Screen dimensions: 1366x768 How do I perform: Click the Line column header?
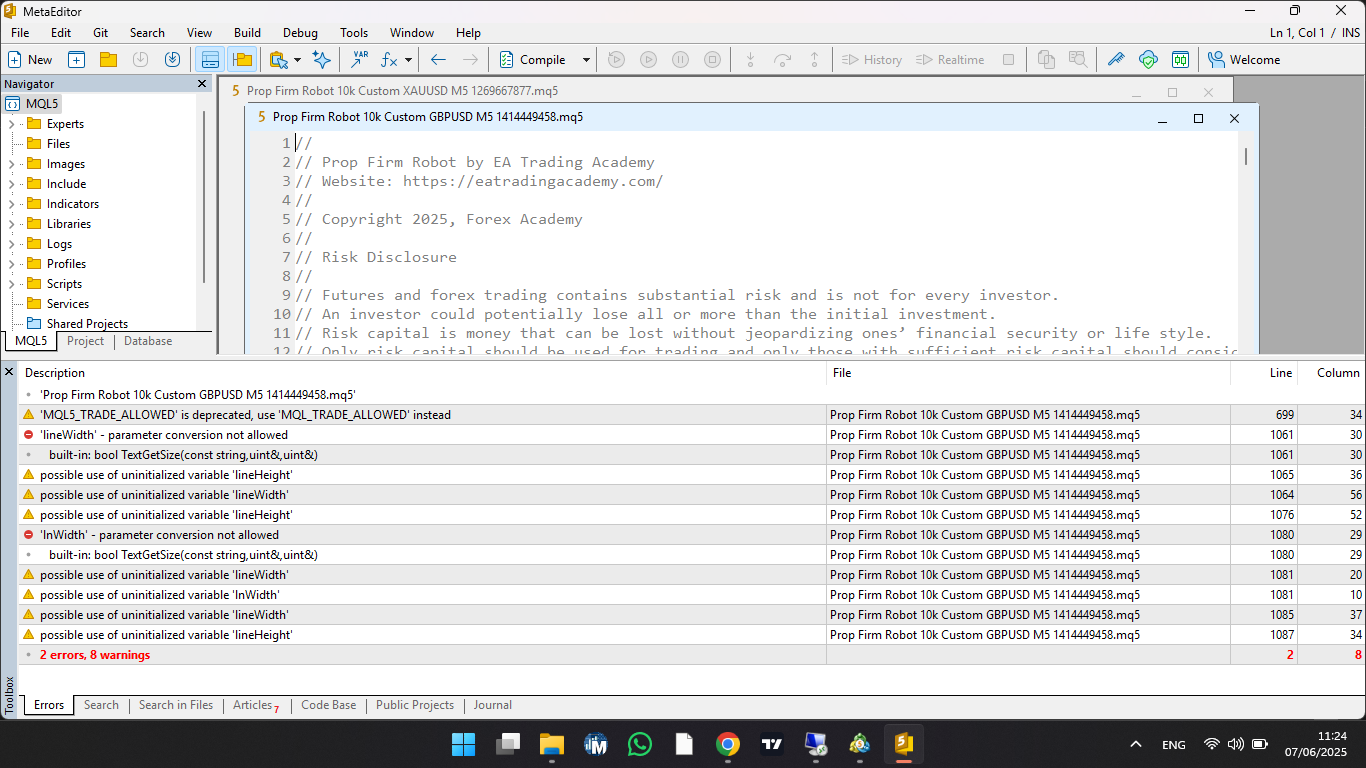point(1264,373)
